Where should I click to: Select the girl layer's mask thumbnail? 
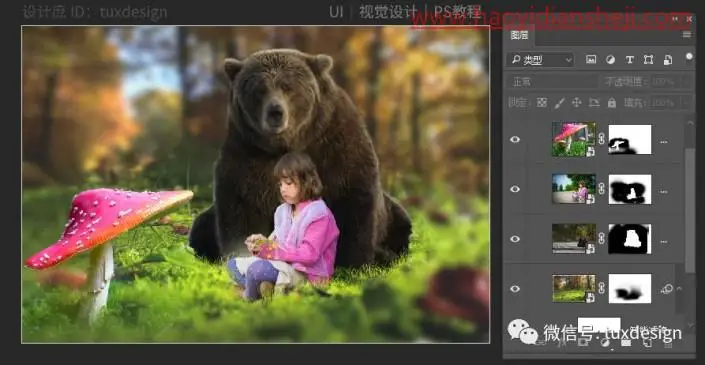(630, 189)
